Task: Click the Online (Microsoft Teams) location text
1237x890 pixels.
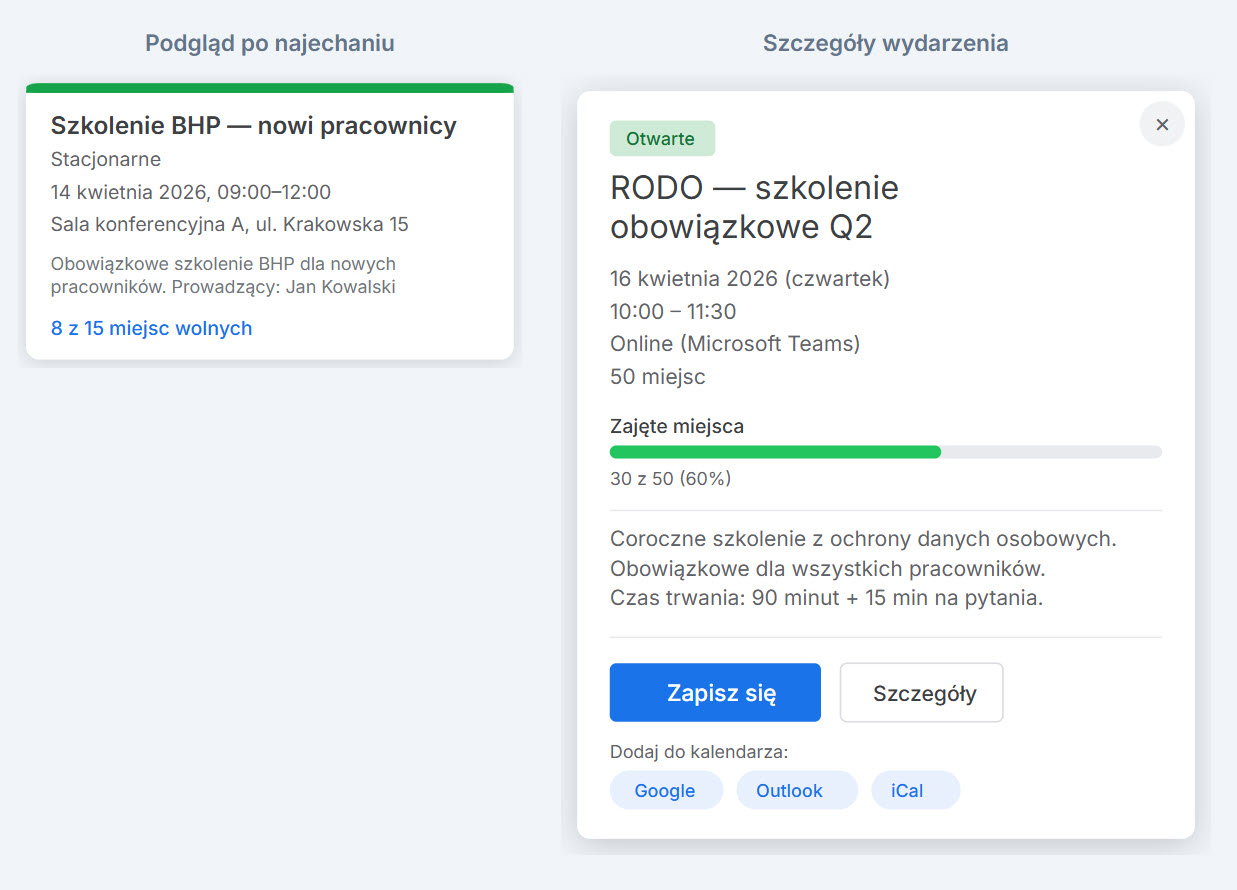Action: point(734,344)
